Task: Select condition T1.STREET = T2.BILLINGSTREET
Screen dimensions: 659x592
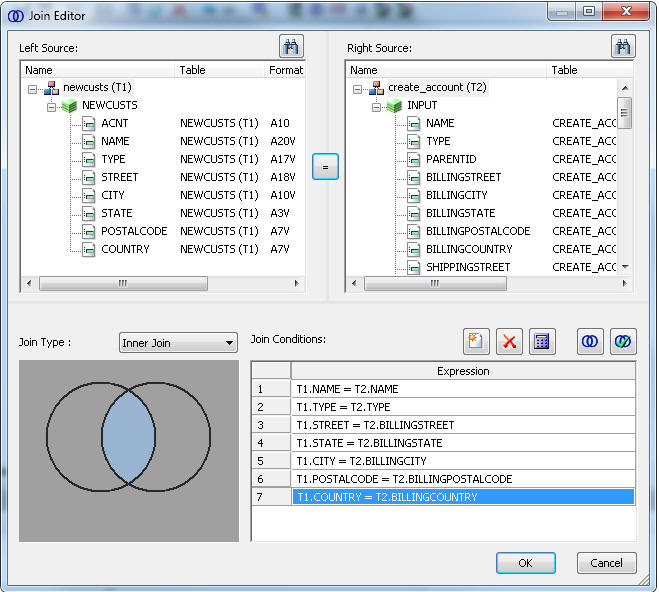Action: click(463, 425)
